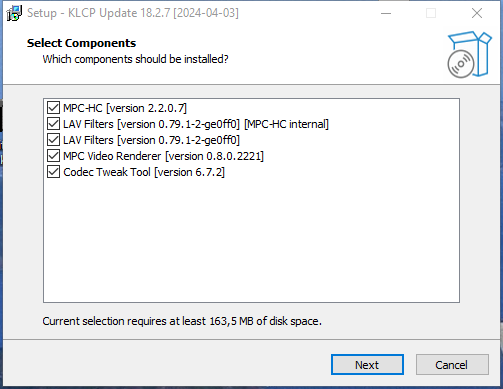This screenshot has height=389, width=503.
Task: Click the disk space requirement text
Action: click(x=182, y=321)
